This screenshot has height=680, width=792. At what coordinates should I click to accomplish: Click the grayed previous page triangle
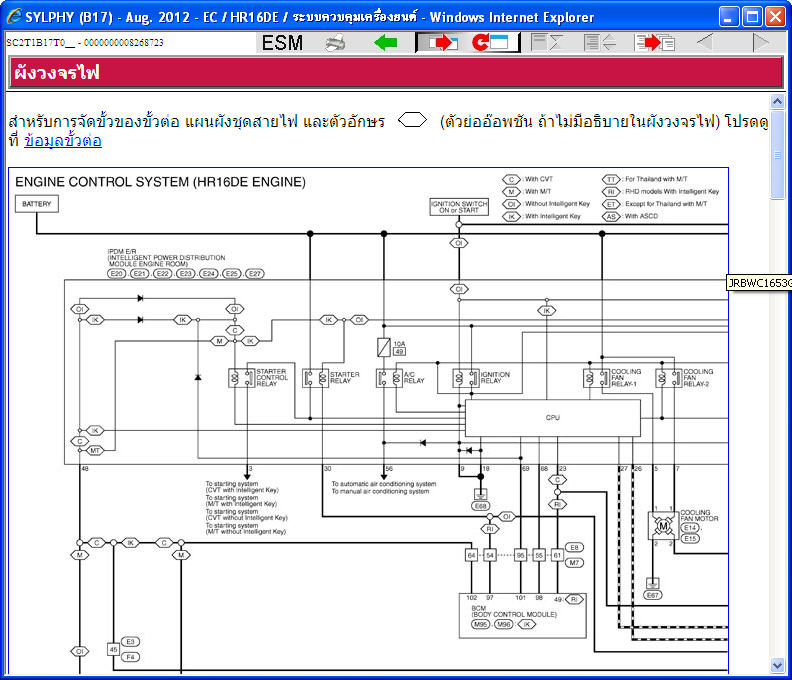pyautogui.click(x=705, y=43)
